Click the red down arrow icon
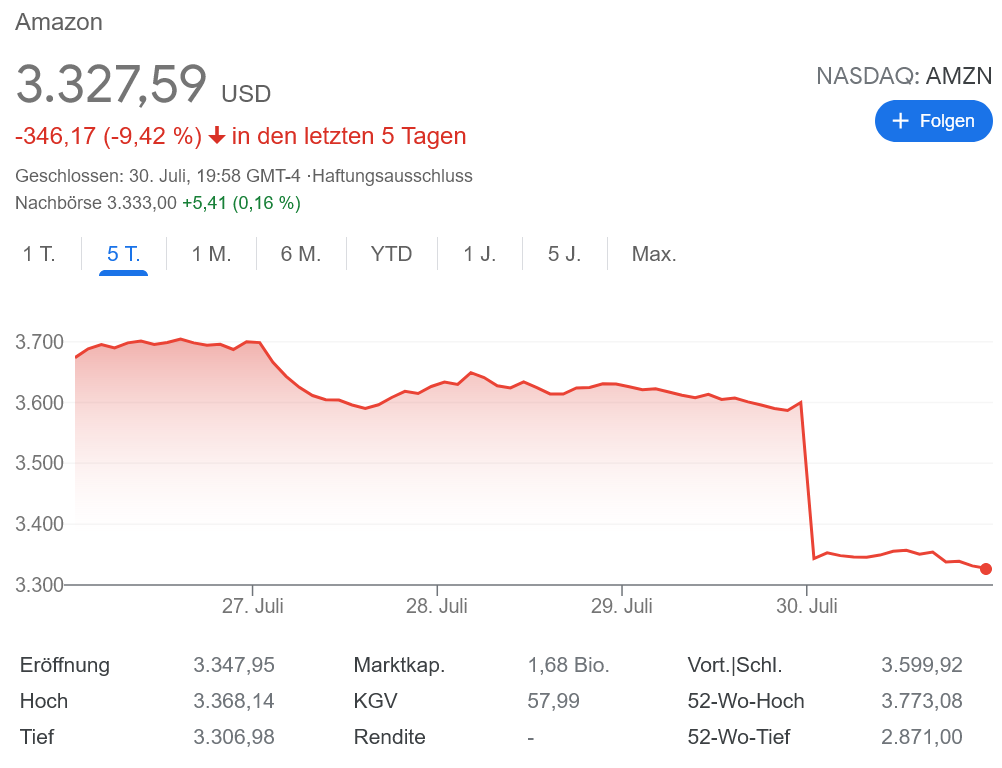The height and width of the screenshot is (768, 1002). 216,136
